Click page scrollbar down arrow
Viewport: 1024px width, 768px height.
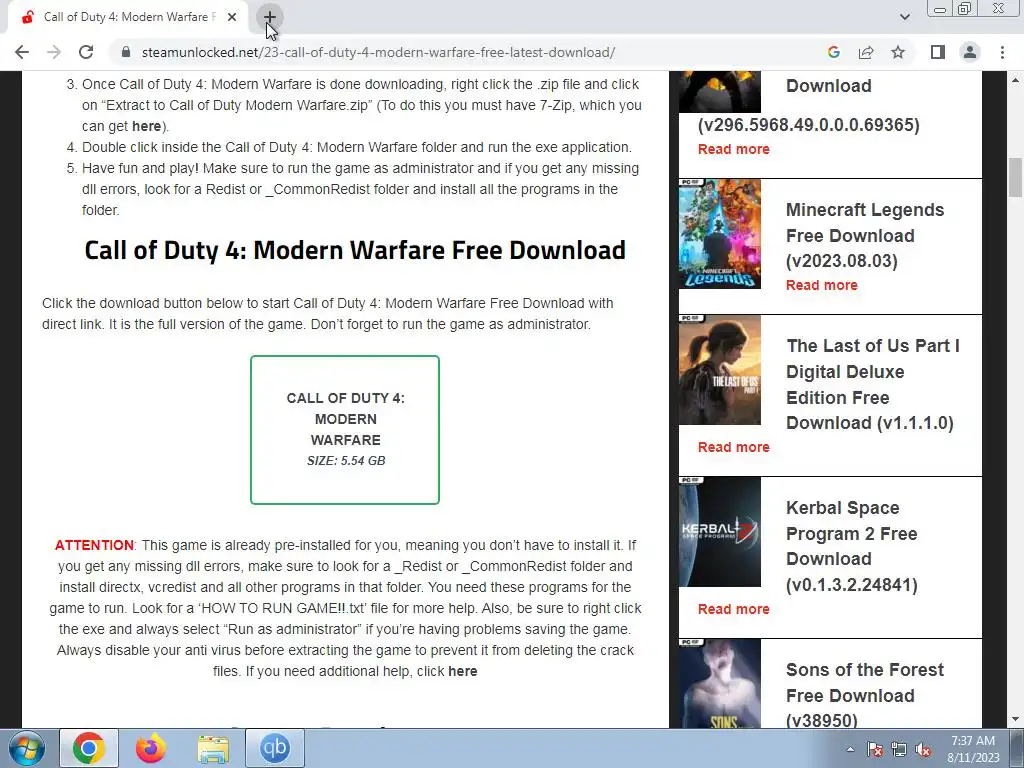(x=1015, y=720)
